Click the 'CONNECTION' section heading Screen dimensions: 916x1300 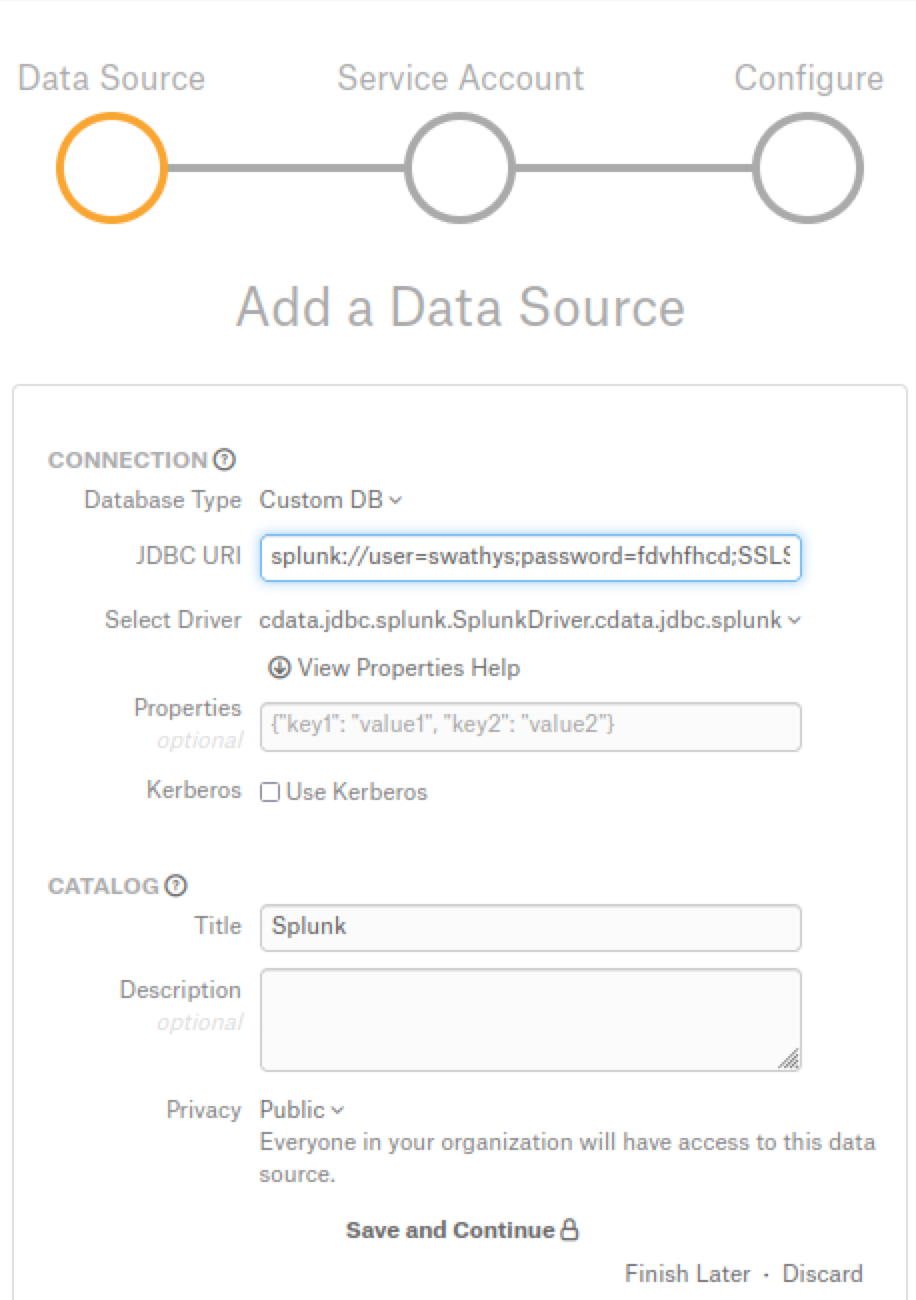coord(127,460)
